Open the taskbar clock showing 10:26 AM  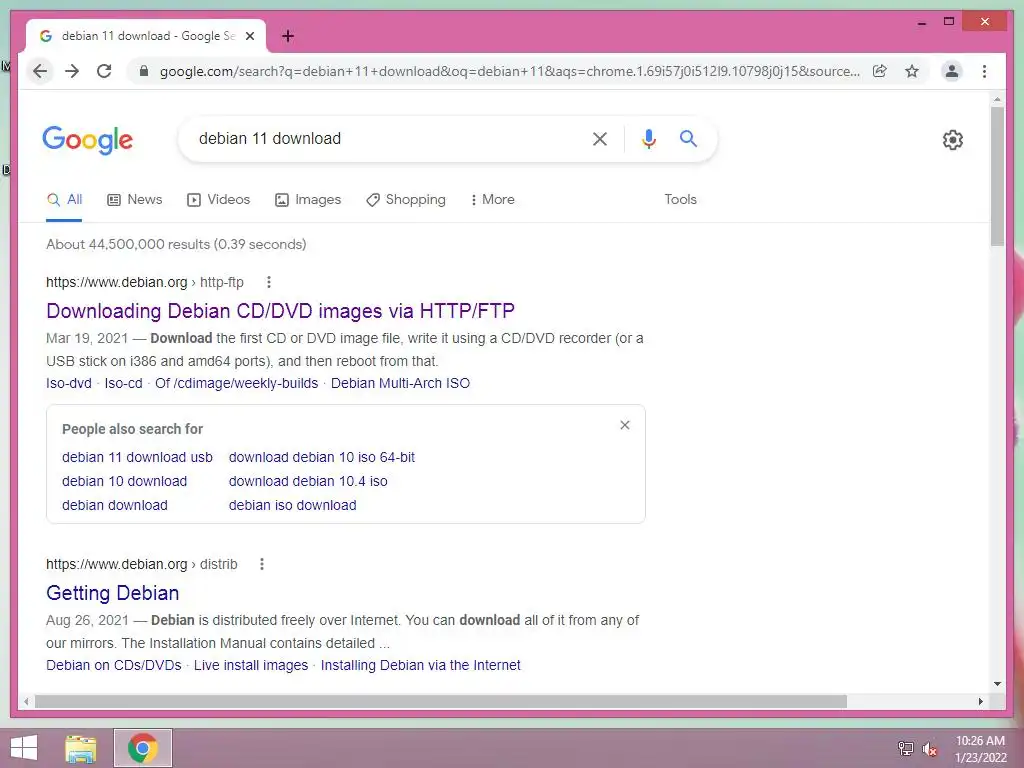(x=980, y=749)
